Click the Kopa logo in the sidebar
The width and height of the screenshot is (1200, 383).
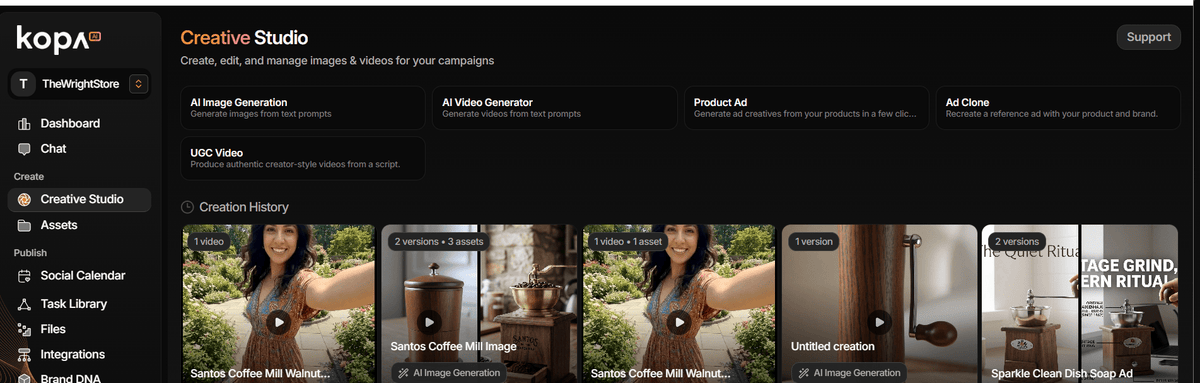tap(59, 39)
